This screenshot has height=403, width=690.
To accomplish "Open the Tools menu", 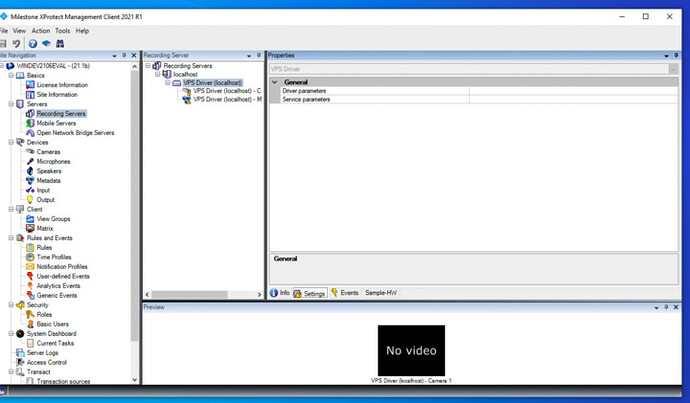I will tap(62, 31).
